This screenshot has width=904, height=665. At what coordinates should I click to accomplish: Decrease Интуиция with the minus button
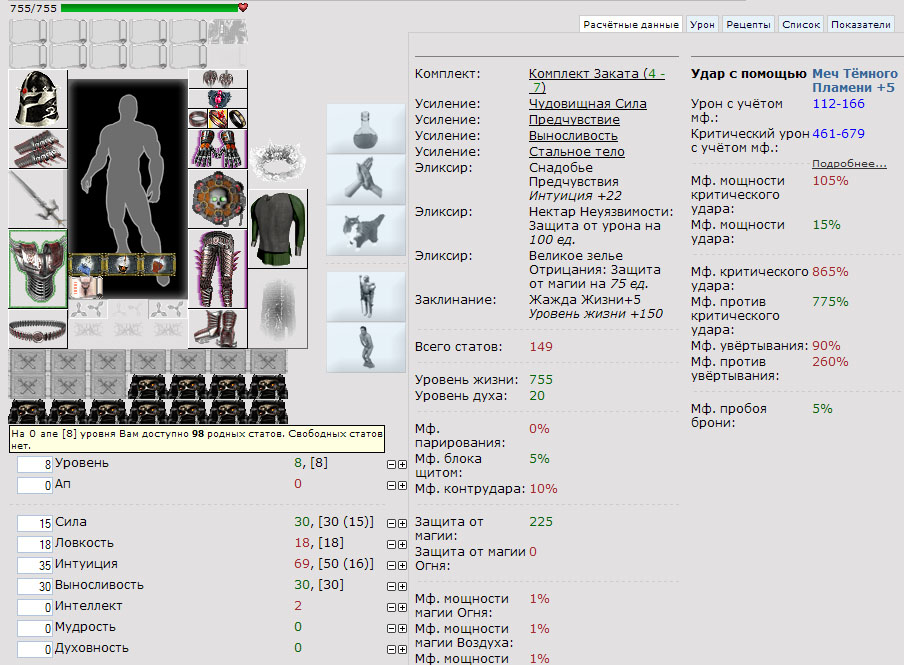tap(391, 566)
